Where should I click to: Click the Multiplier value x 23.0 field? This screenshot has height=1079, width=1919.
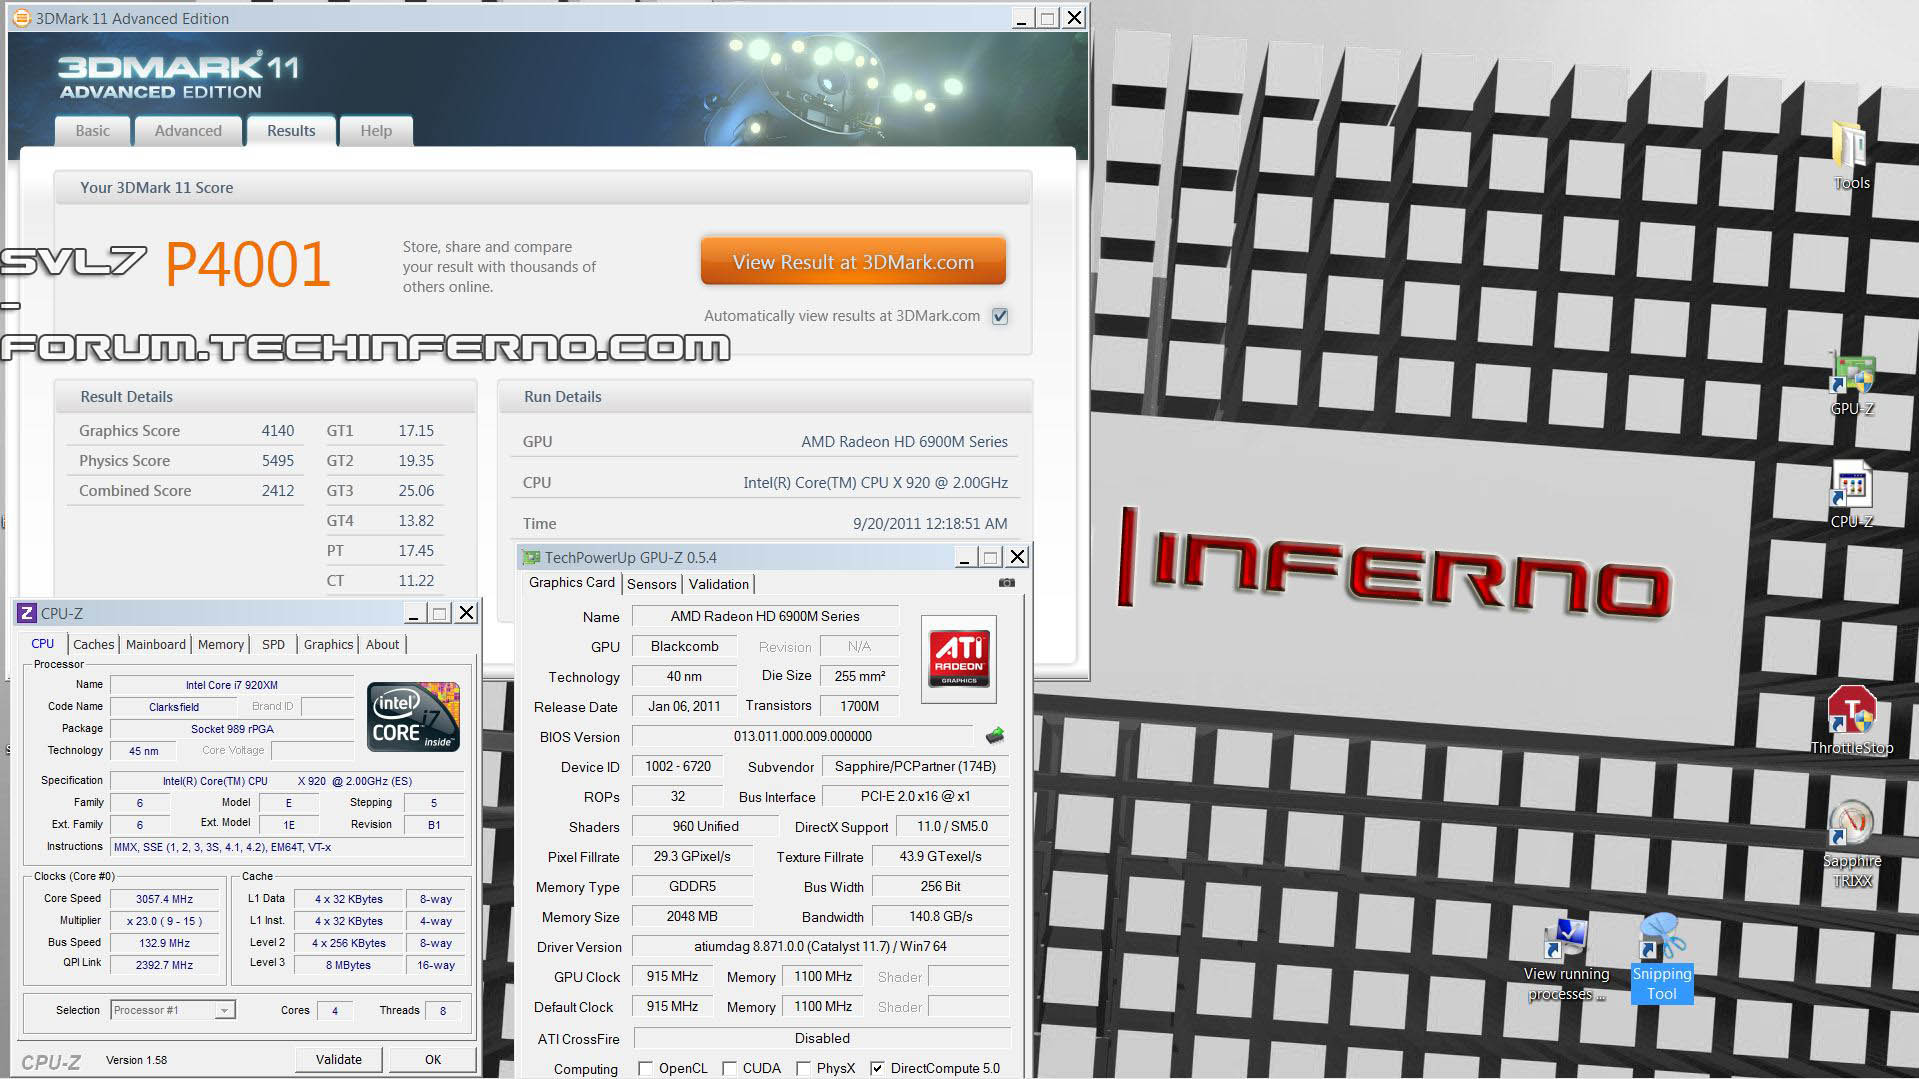(164, 921)
